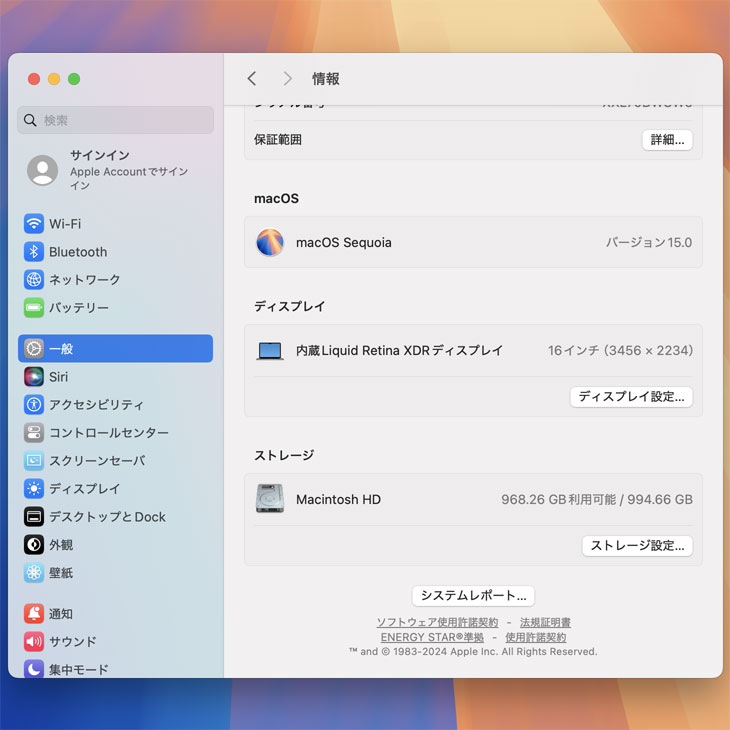The height and width of the screenshot is (730, 730).
Task: Open the サウンド speaker icon
Action: pos(34,642)
